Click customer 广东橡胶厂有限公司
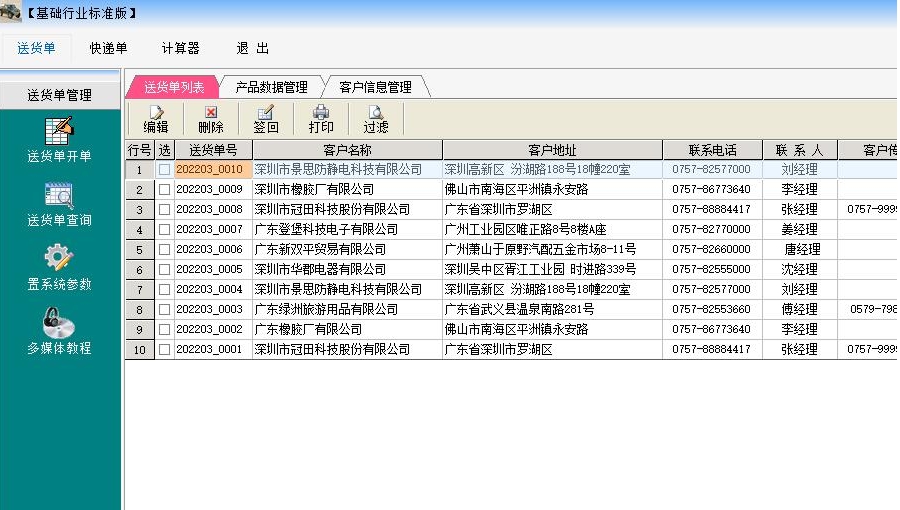This screenshot has height=510, width=900. [308, 329]
